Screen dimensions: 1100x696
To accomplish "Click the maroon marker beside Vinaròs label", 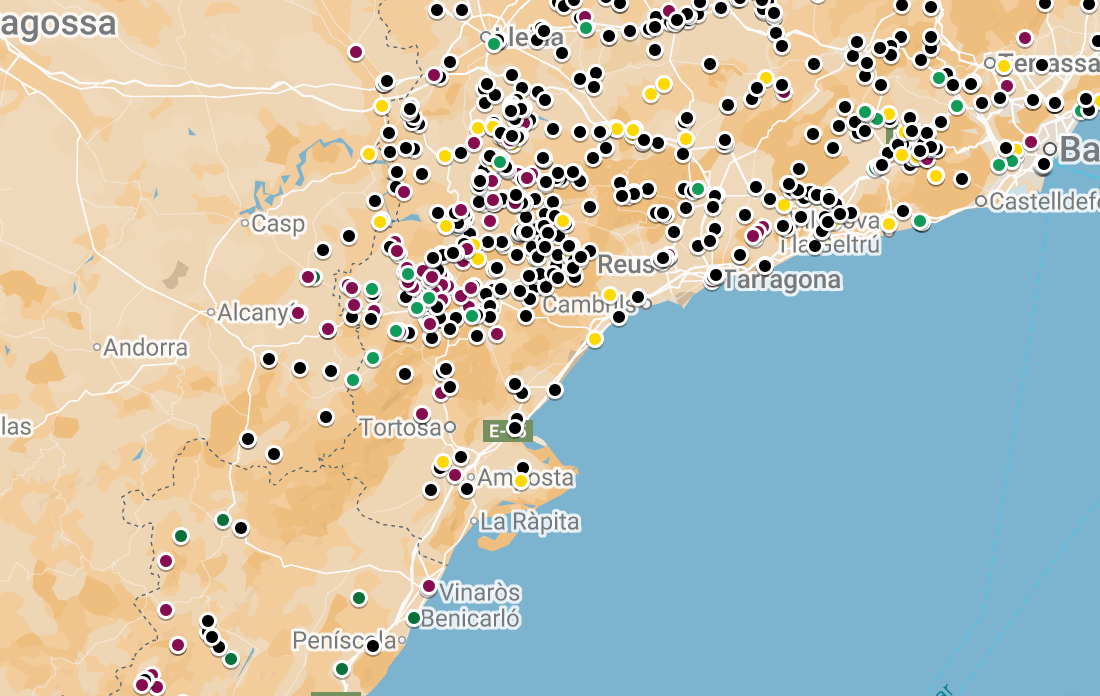I will (x=429, y=587).
